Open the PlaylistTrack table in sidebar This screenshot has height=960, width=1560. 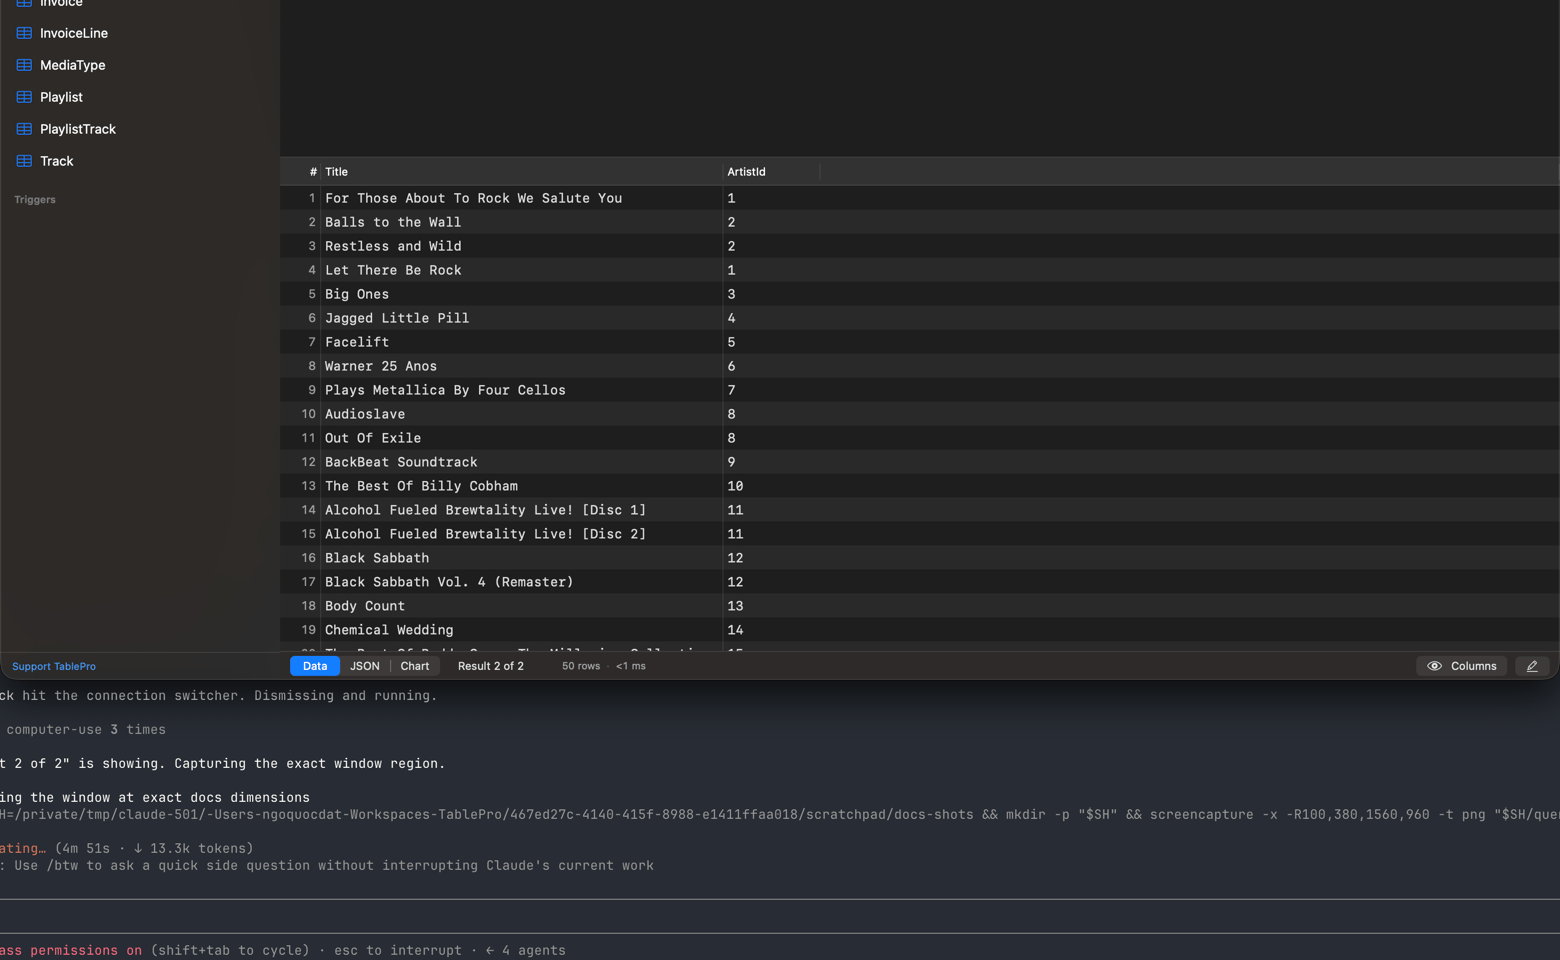(x=77, y=129)
